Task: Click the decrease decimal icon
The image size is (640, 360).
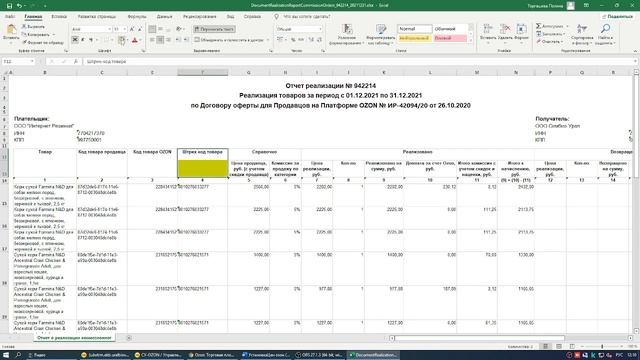Action: (x=319, y=40)
